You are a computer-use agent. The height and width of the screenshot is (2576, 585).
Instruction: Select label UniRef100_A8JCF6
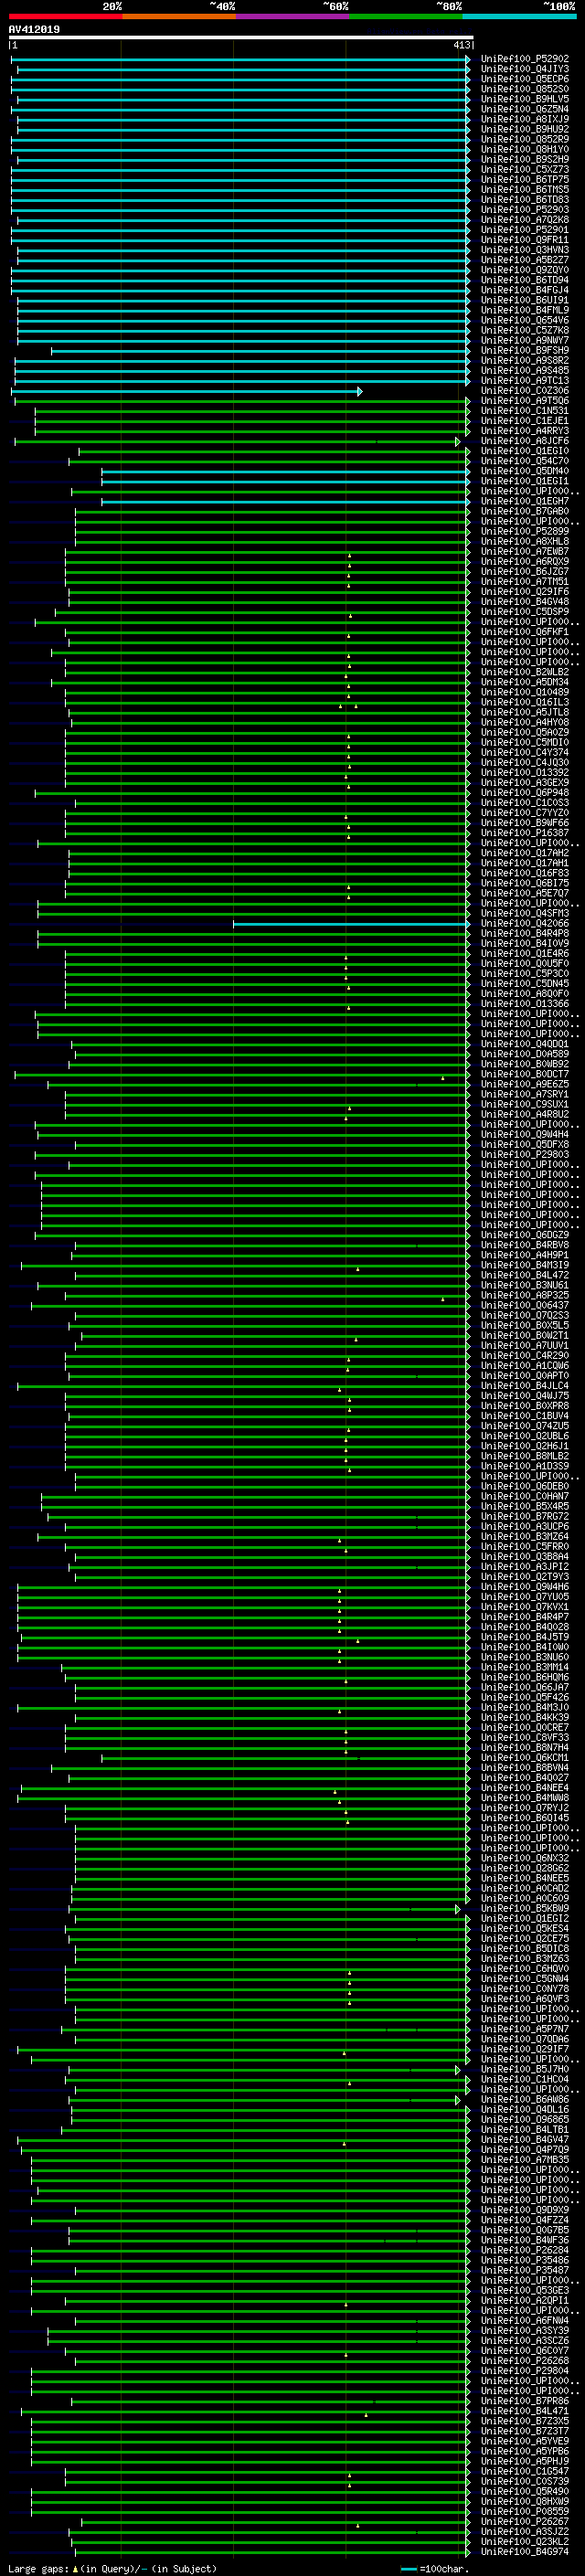pos(525,441)
